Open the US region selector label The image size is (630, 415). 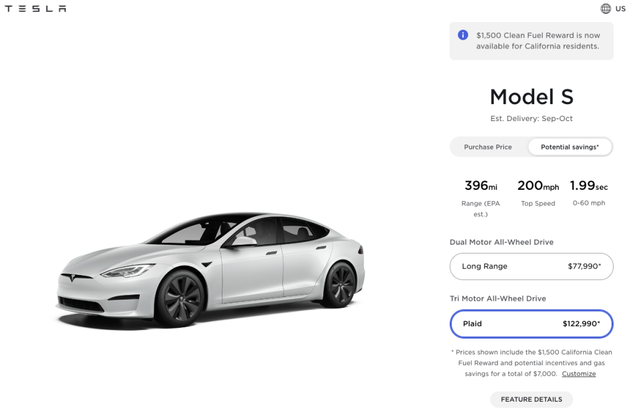[620, 9]
